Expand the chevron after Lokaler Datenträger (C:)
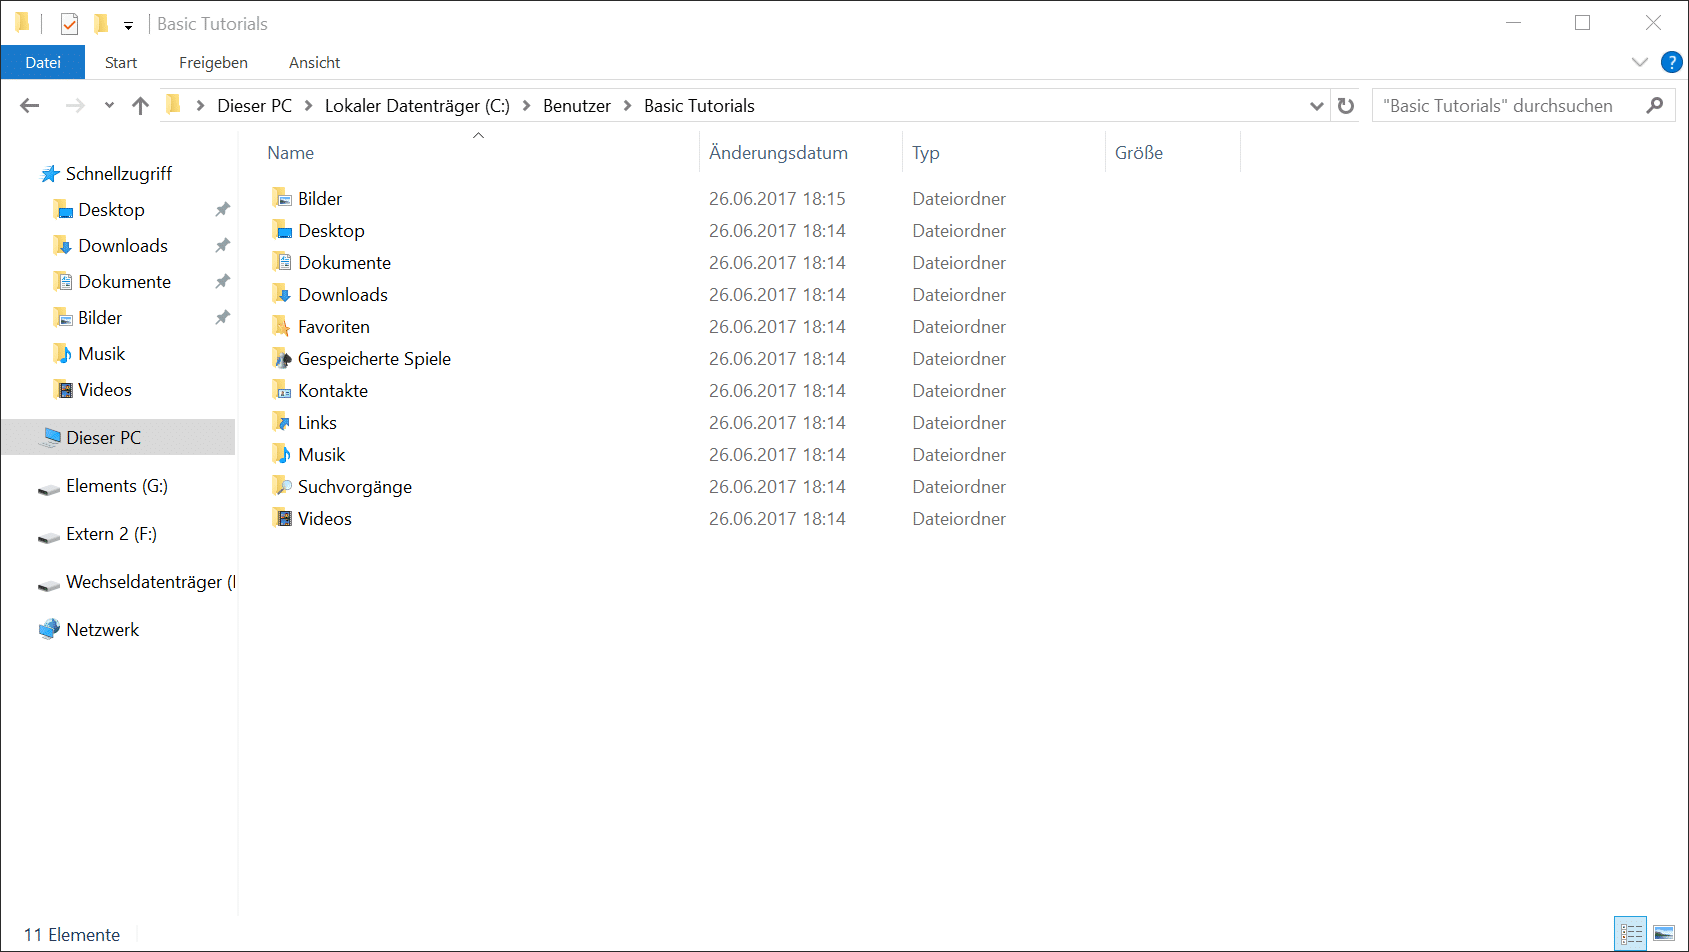This screenshot has height=952, width=1689. pyautogui.click(x=527, y=106)
